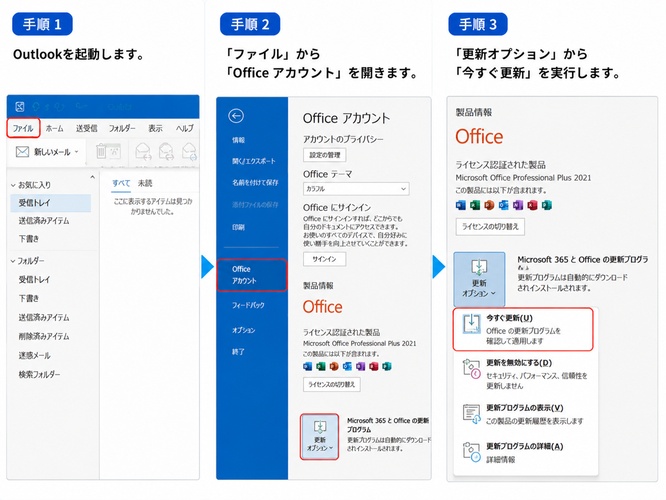Collapse the フォルダー section
Image resolution: width=666 pixels, height=500 pixels.
13,261
